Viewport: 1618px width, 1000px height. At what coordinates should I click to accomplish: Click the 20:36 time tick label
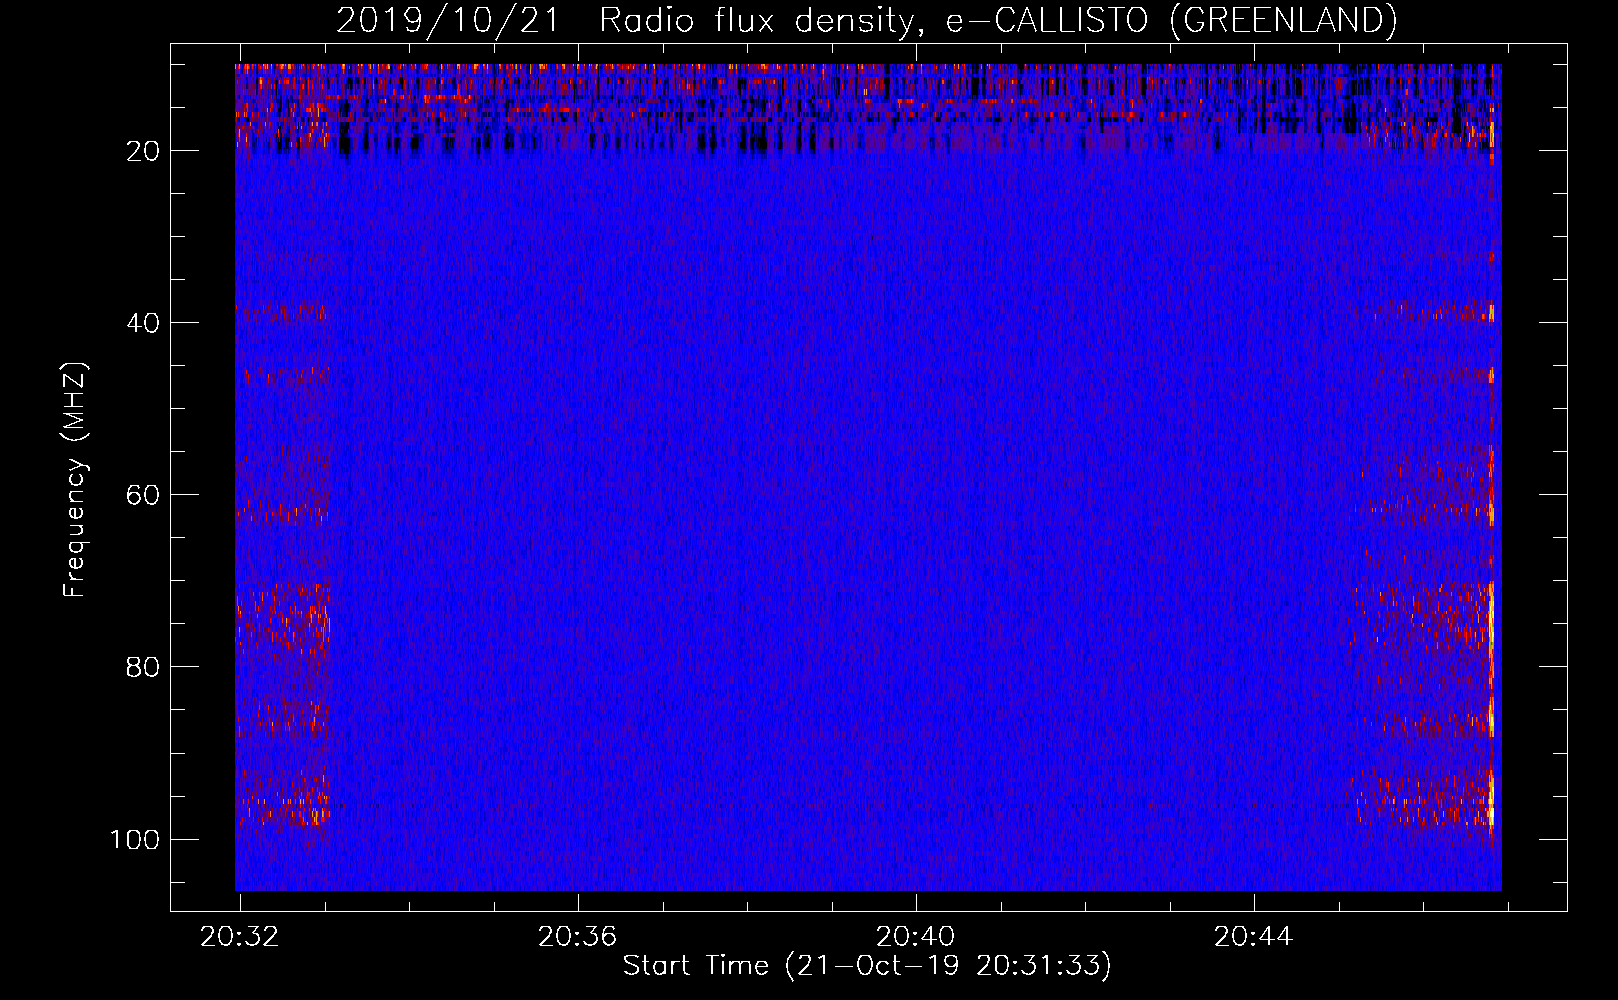[577, 937]
